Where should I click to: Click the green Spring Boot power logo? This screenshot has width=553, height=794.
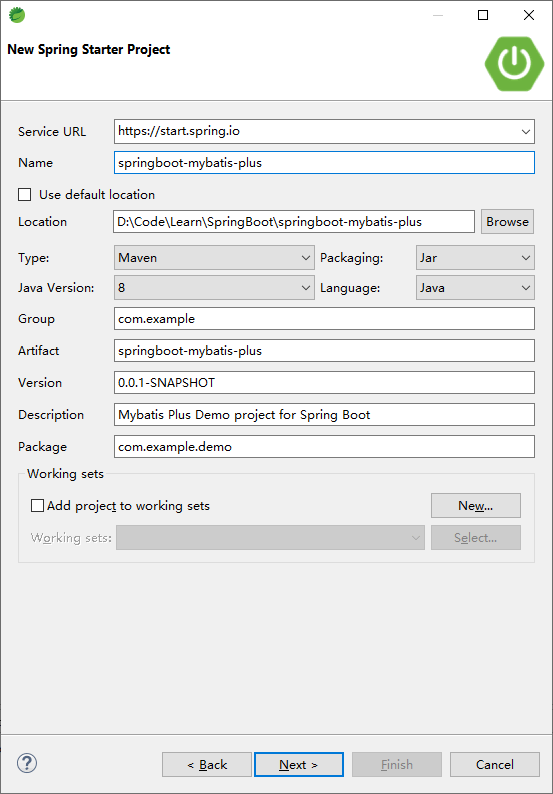click(x=514, y=64)
